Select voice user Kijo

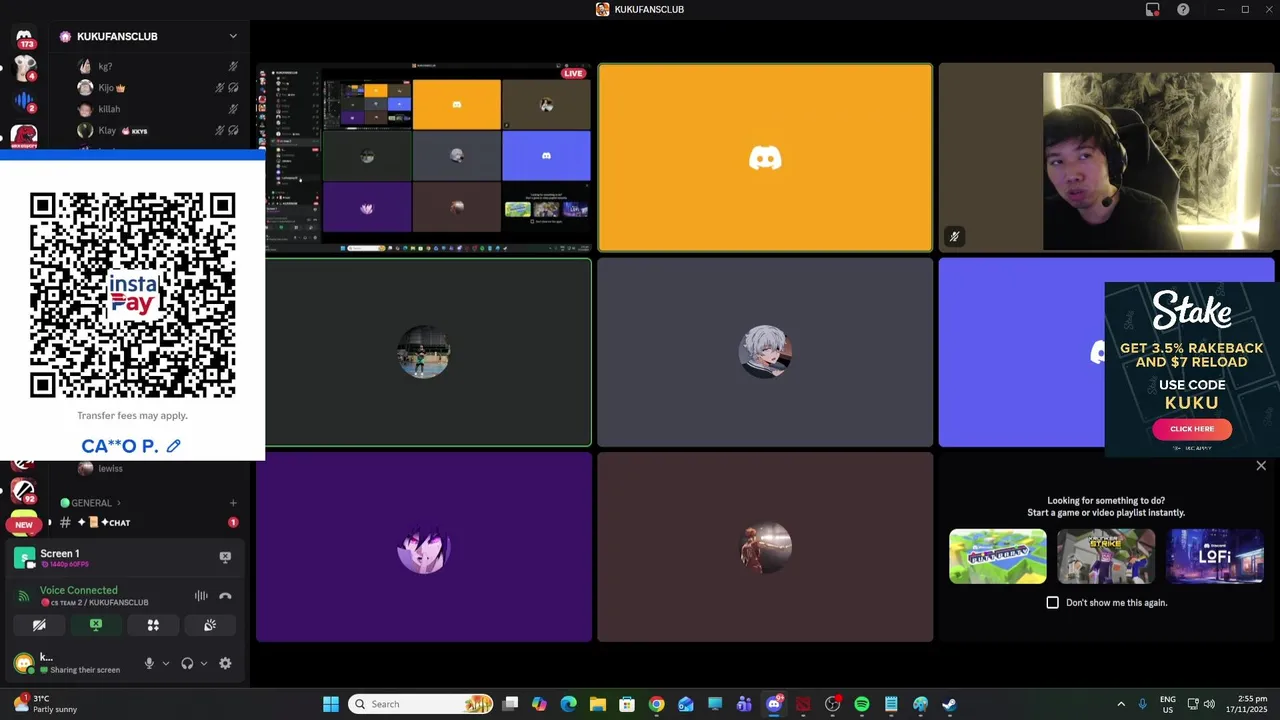[x=158, y=87]
